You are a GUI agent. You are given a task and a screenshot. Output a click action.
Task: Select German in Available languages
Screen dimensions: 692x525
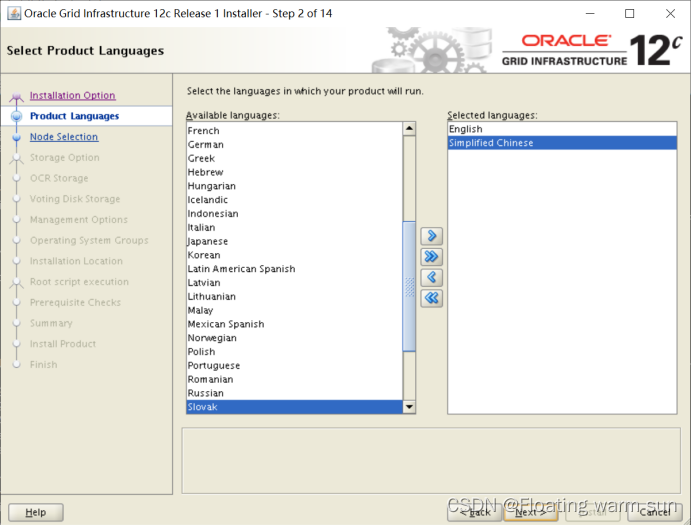(294, 144)
